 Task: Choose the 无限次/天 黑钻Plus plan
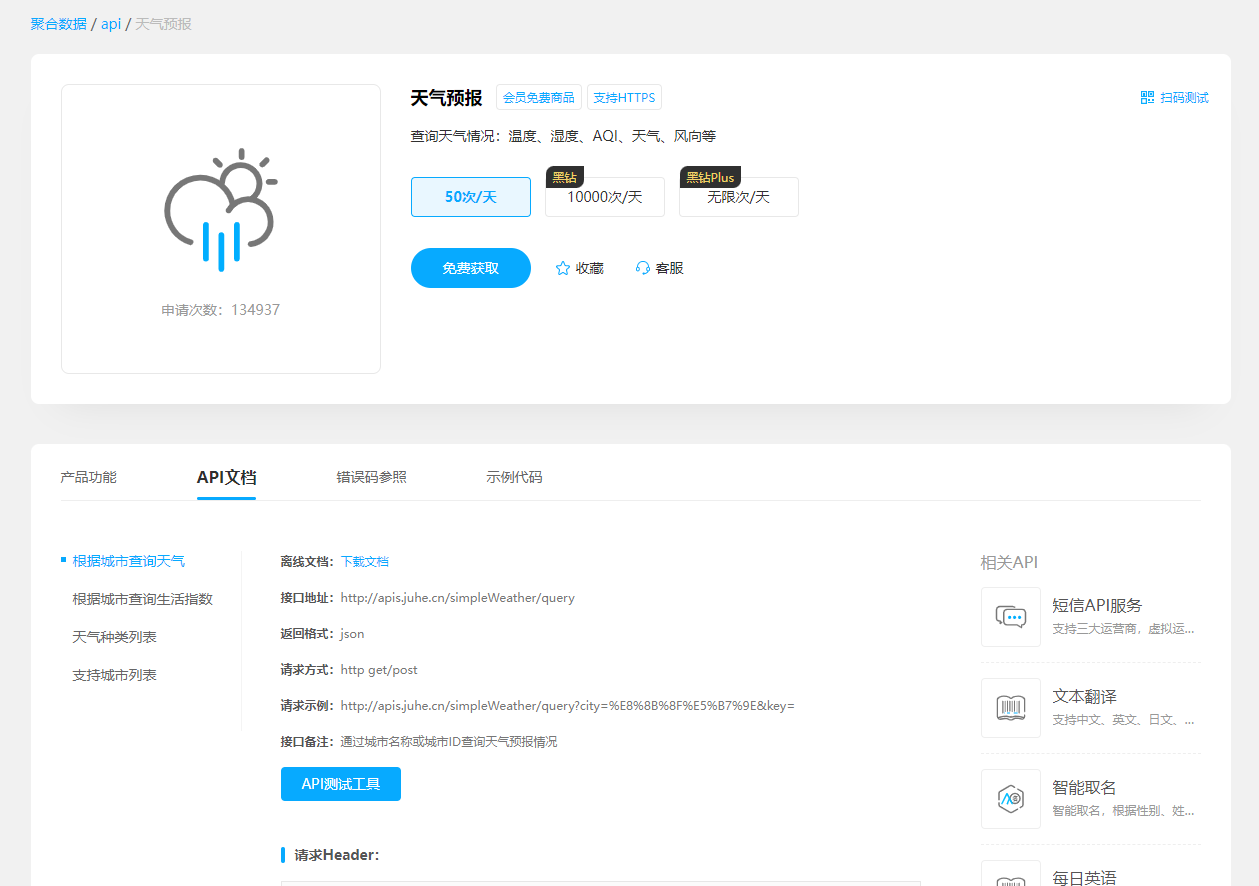pos(738,196)
